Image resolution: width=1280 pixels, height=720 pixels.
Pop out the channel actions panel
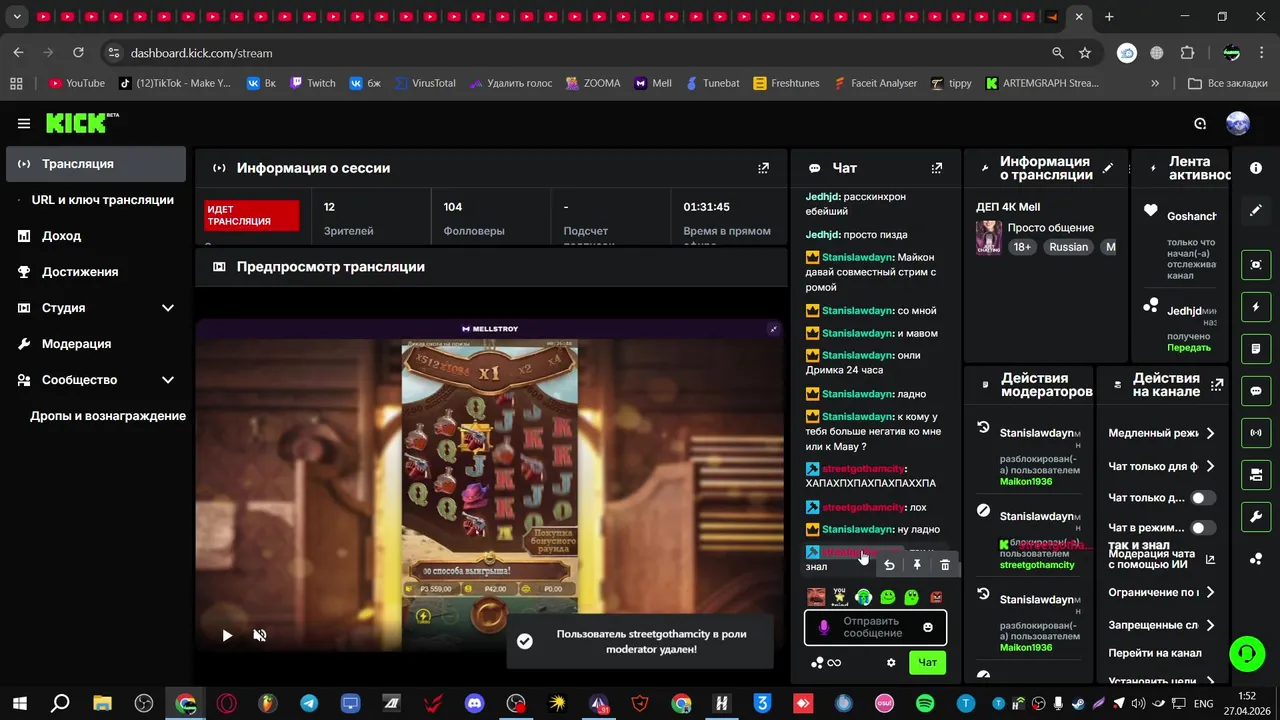pos(1217,384)
